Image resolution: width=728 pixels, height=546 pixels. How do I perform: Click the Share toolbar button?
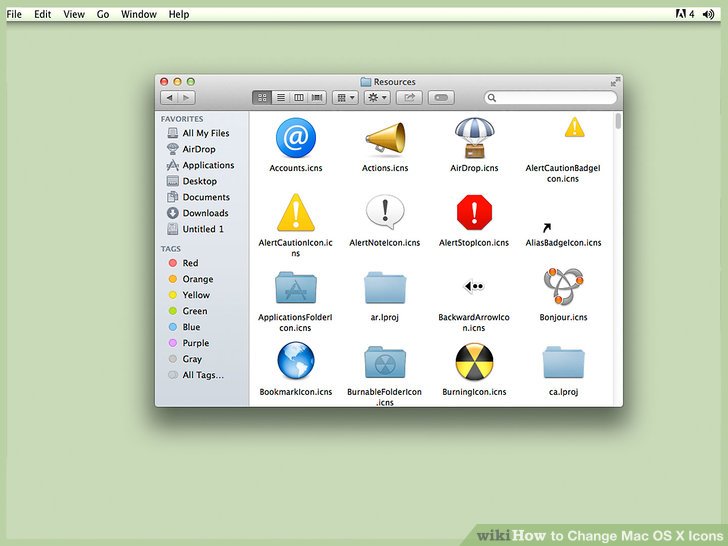coord(409,98)
